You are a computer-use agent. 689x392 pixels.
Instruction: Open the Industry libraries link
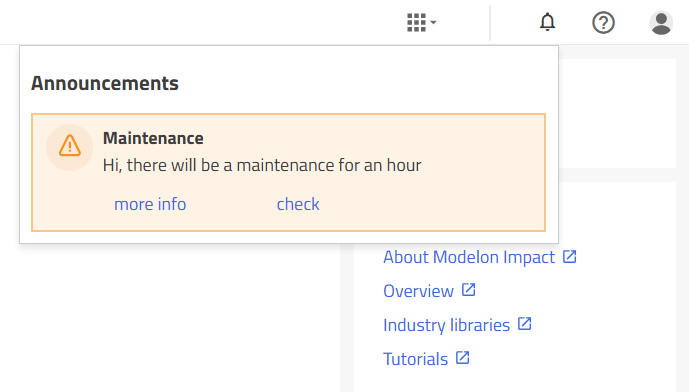click(x=446, y=325)
